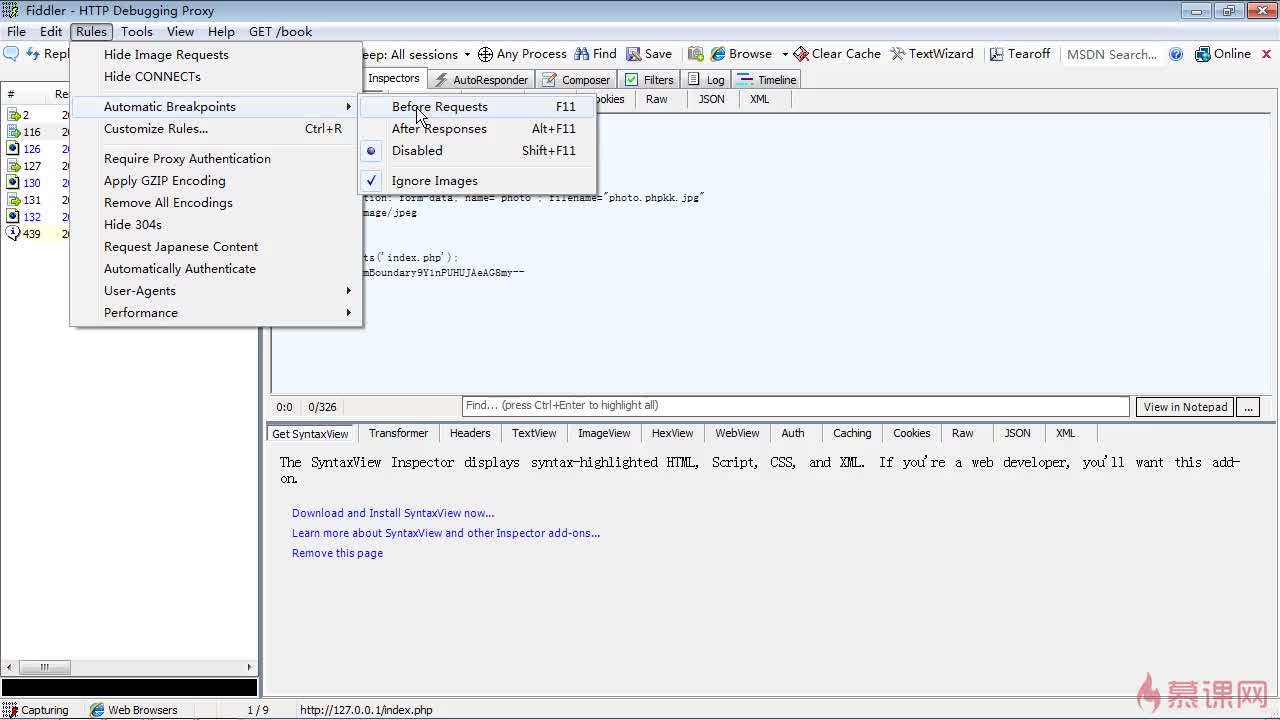
Task: Enable Request Japanese Content
Action: pyautogui.click(x=216, y=246)
